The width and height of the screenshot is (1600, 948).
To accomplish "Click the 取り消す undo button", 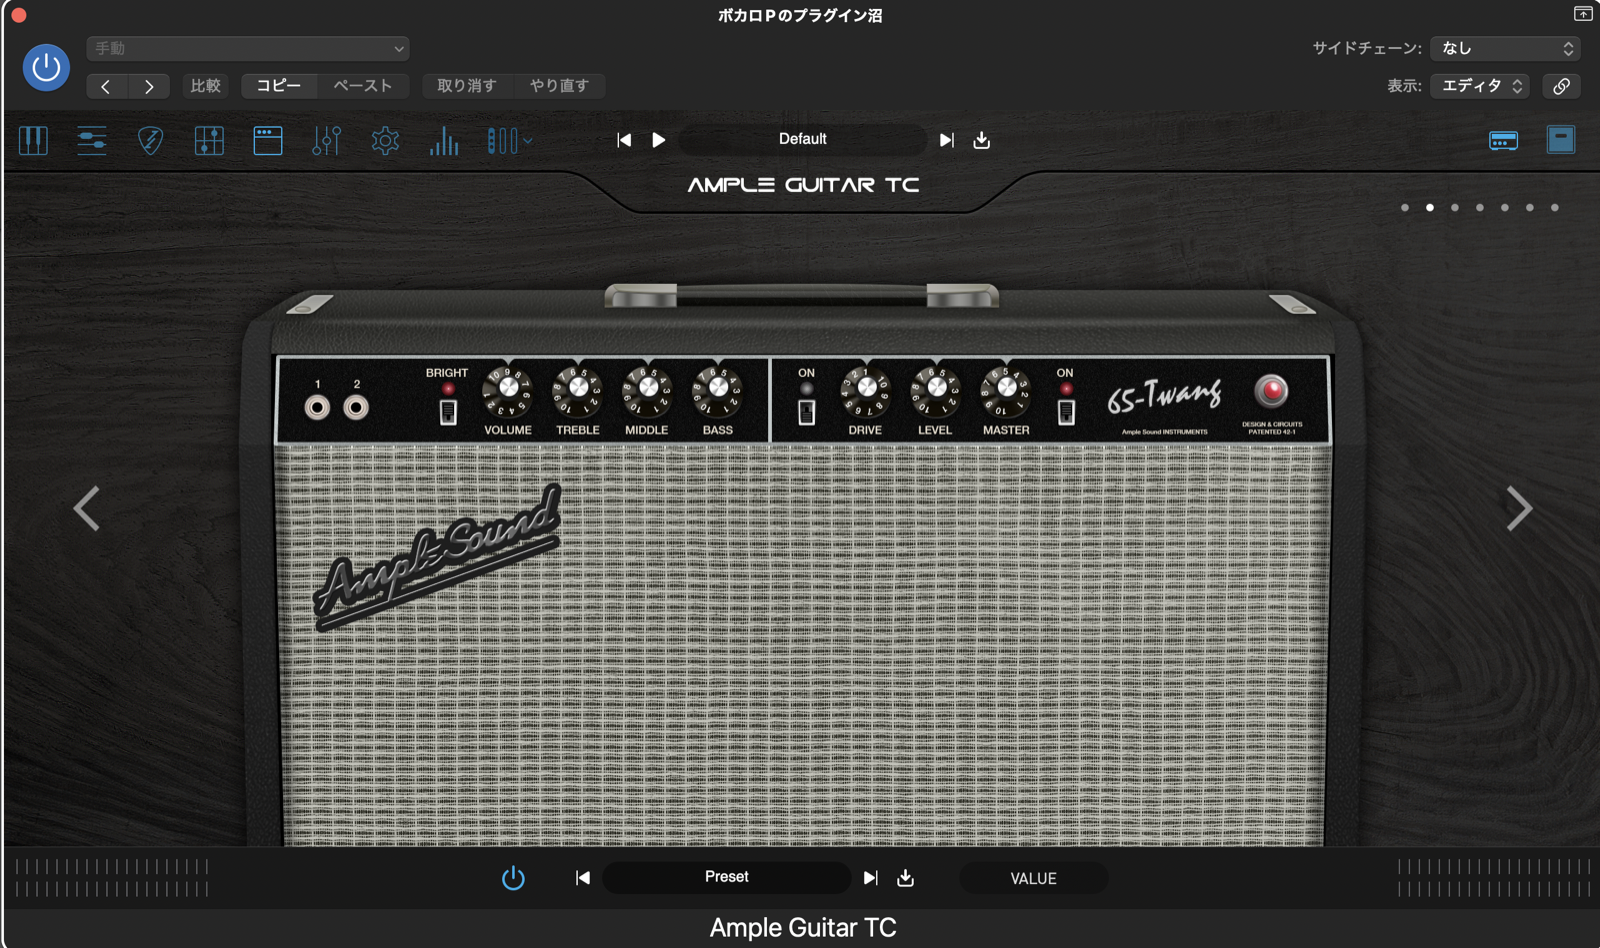I will (467, 86).
